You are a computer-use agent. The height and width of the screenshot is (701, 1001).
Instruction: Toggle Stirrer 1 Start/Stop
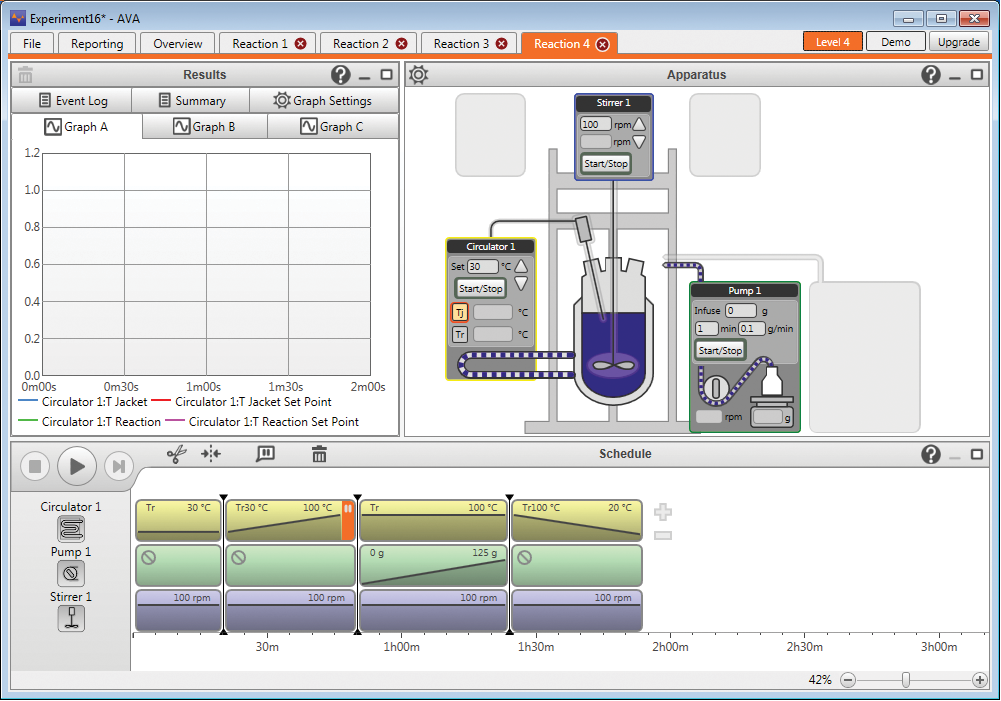click(607, 163)
